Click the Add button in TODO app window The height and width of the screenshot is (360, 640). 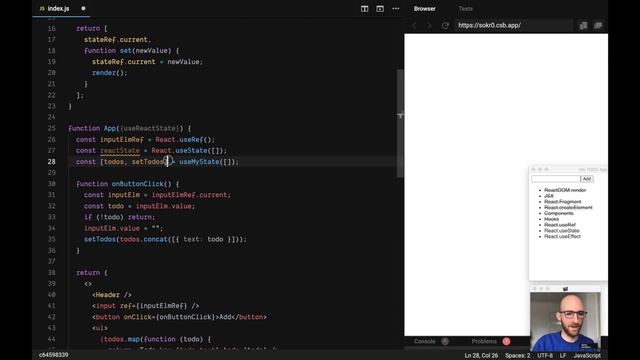[587, 179]
